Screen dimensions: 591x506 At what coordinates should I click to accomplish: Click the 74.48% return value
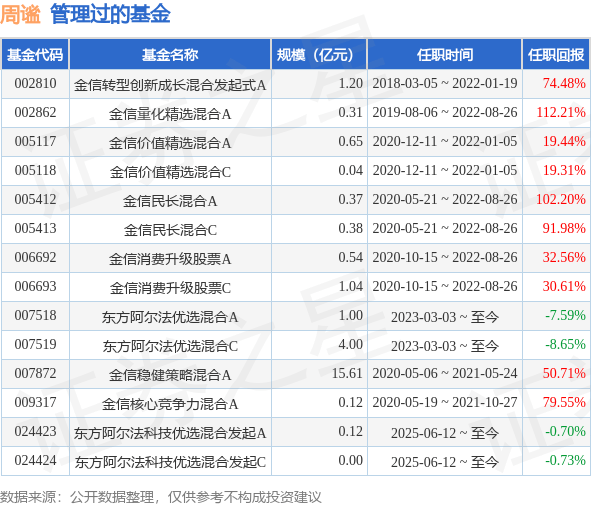point(564,83)
